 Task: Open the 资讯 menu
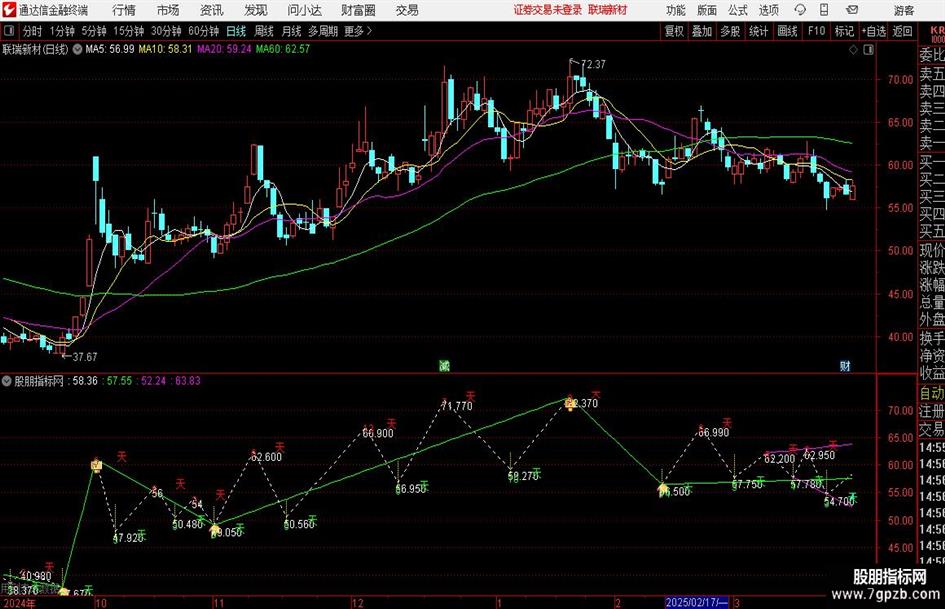212,10
